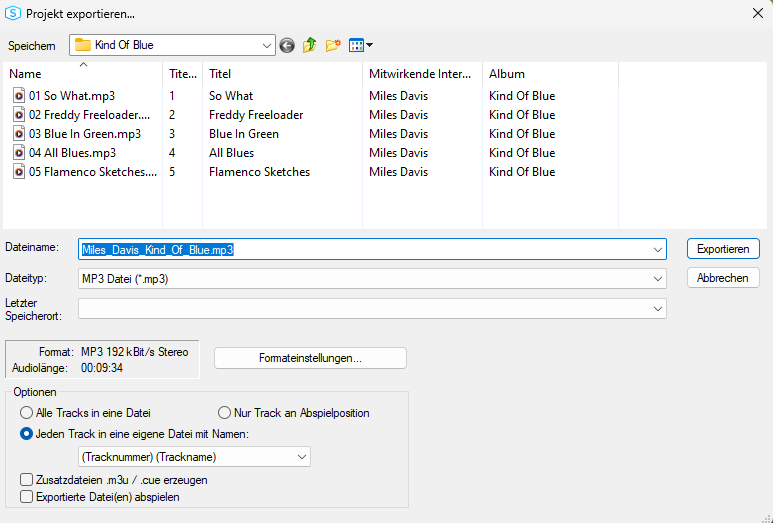Go back using the back arrow icon
The height and width of the screenshot is (523, 773).
pos(287,45)
